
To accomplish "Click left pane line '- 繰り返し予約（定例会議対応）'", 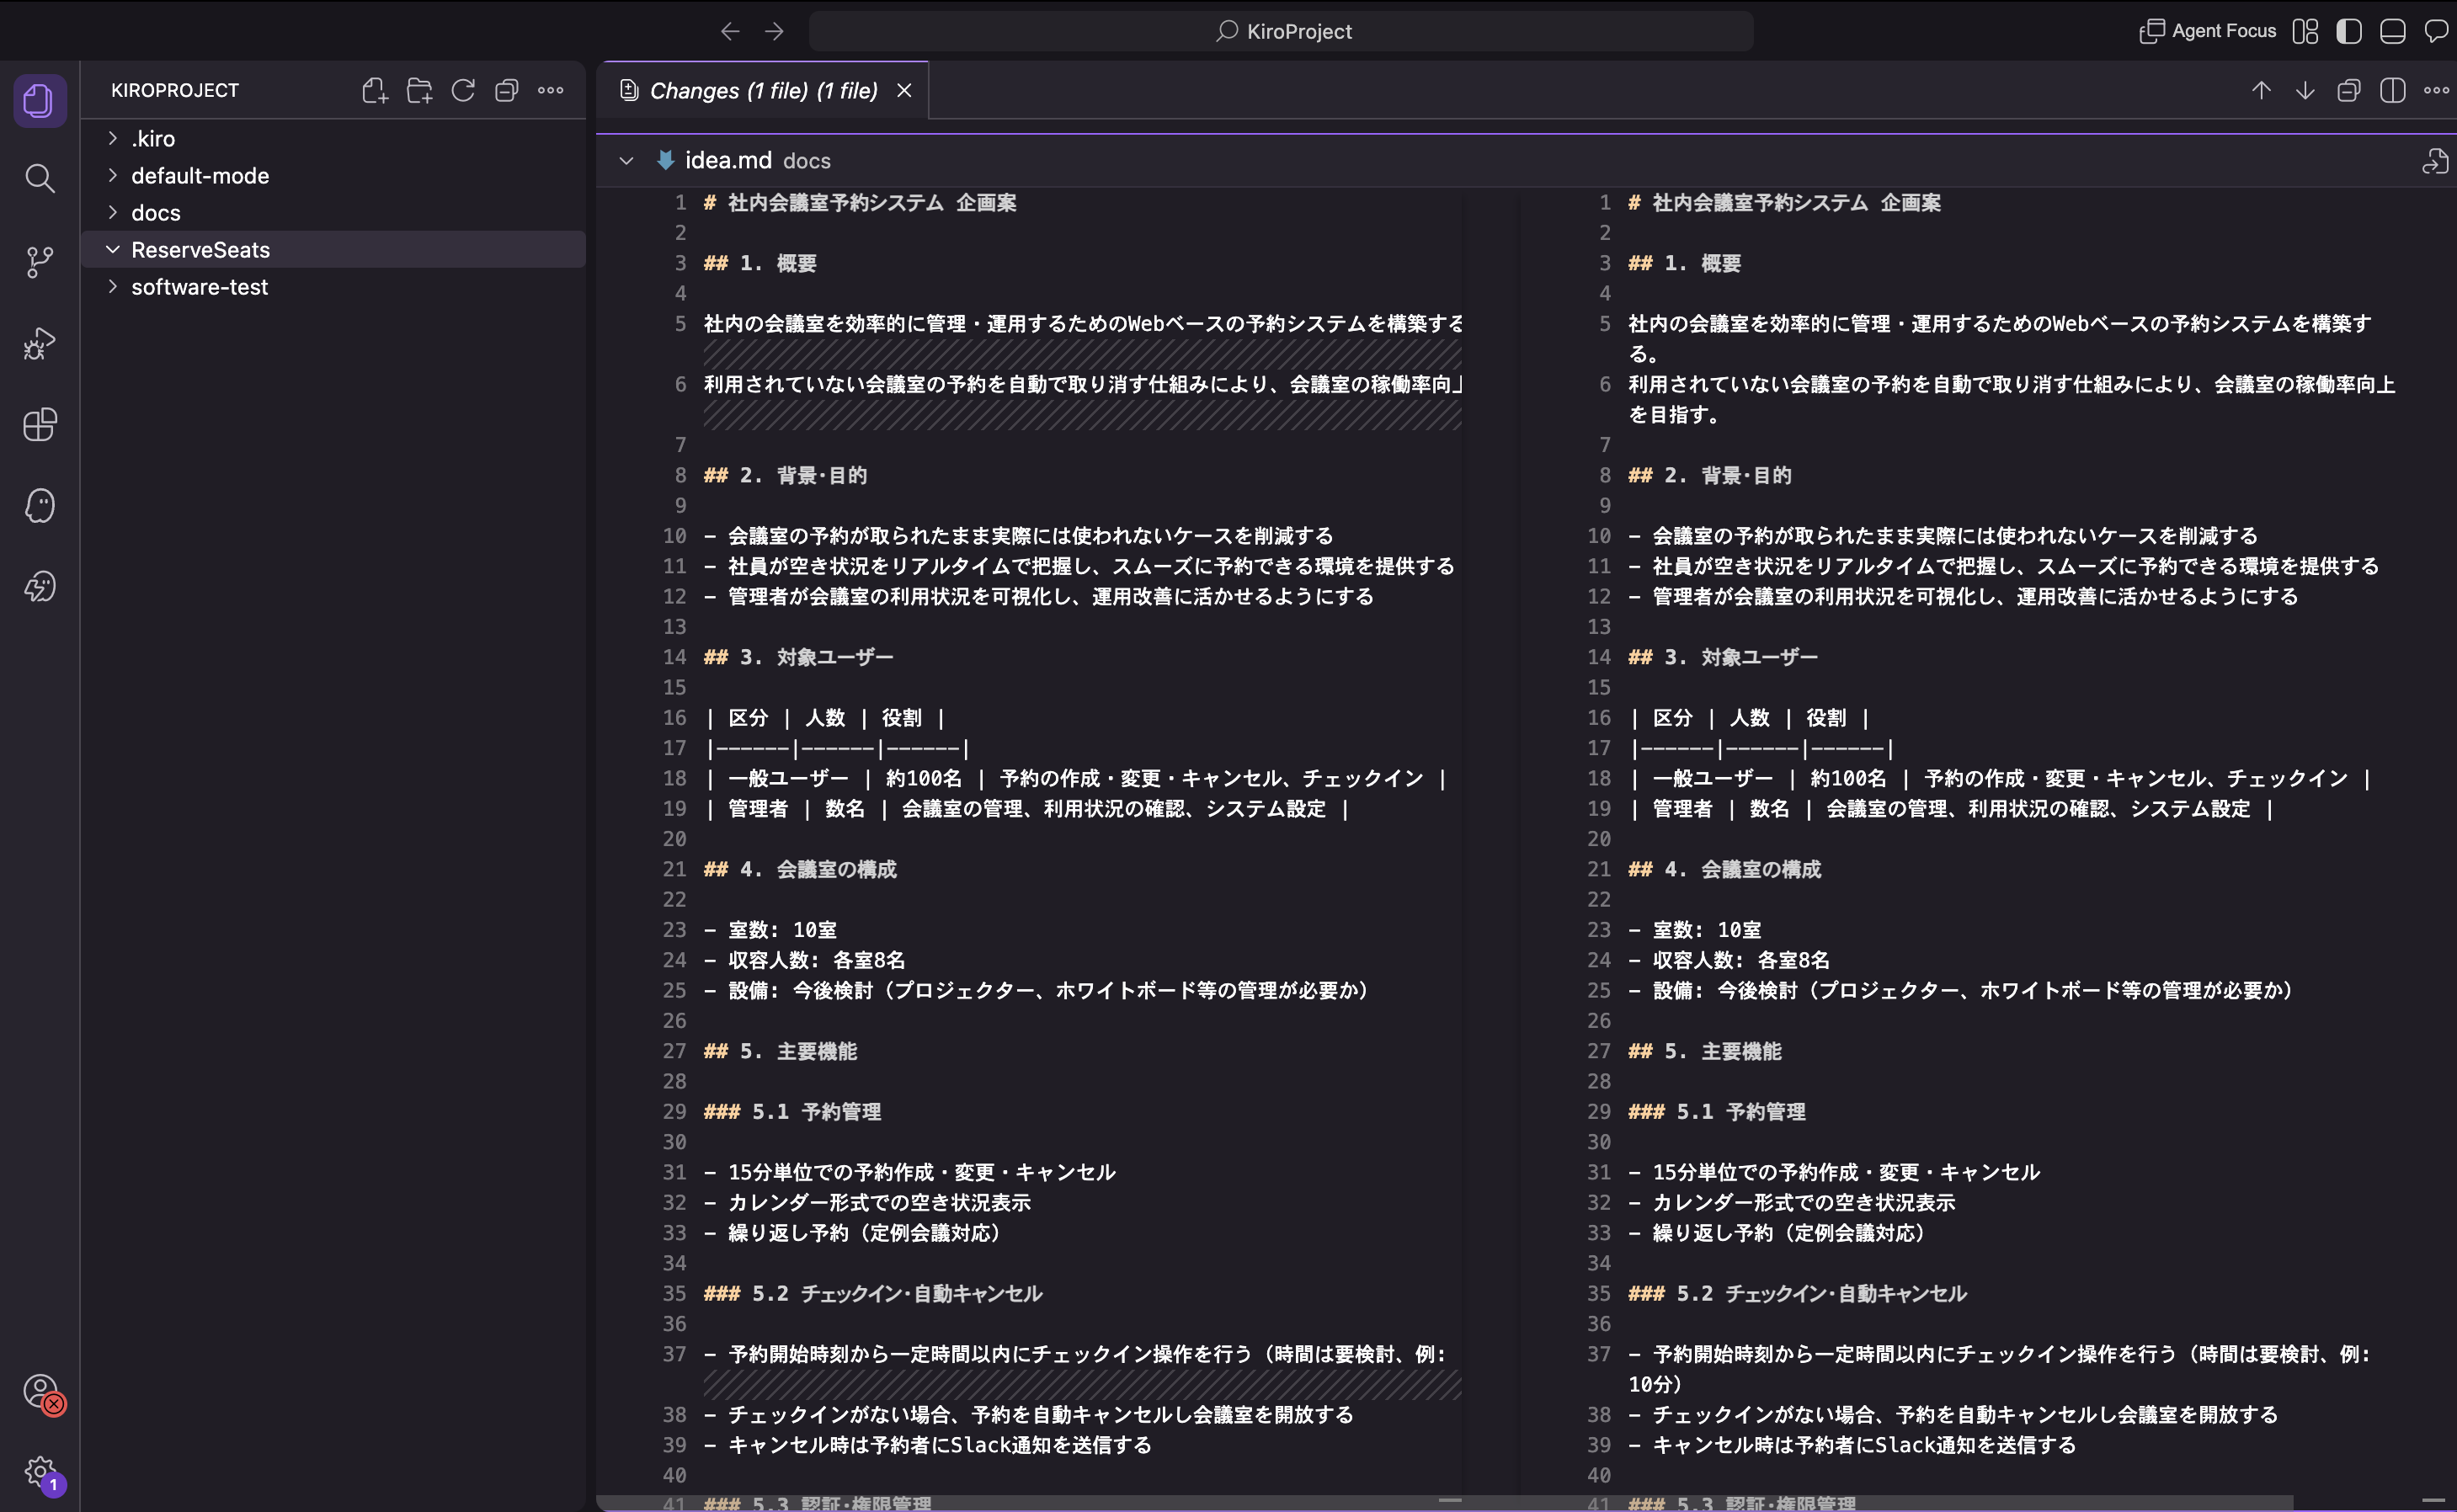I will (x=853, y=1232).
